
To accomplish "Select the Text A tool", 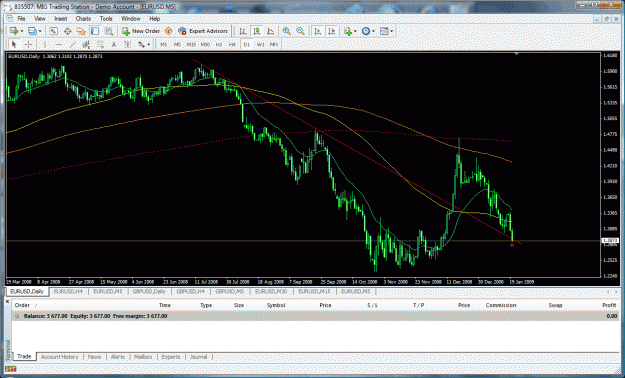I will tap(114, 44).
